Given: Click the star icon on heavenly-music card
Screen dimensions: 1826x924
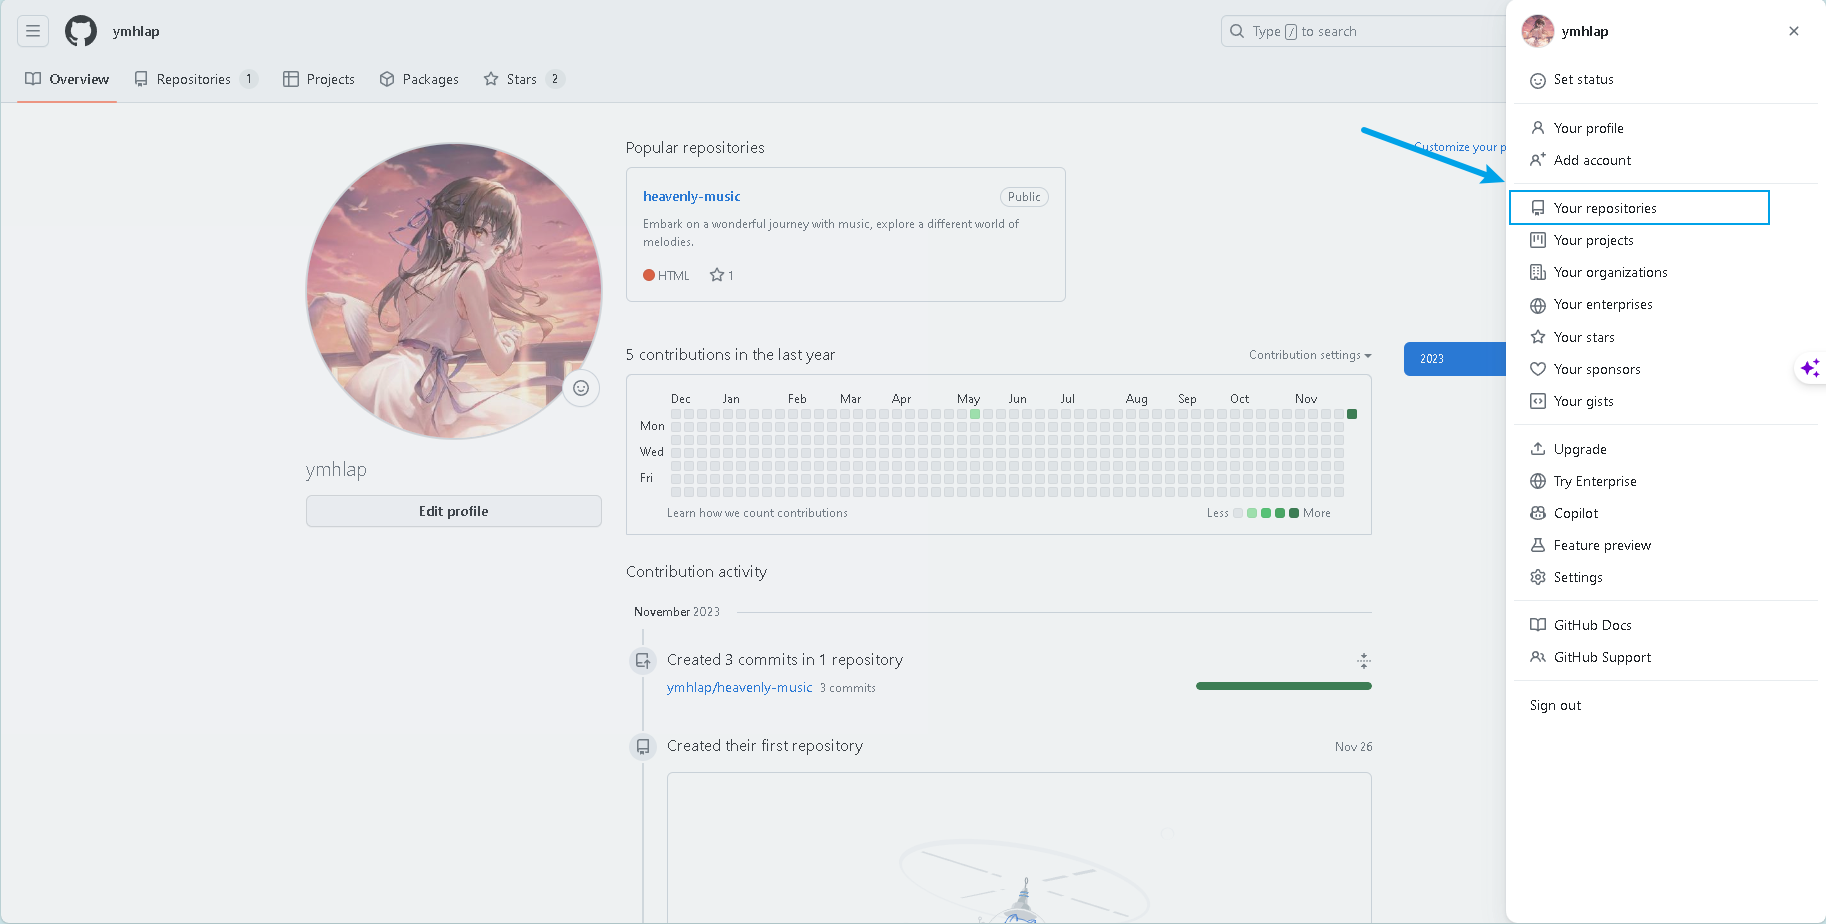Looking at the screenshot, I should pos(716,275).
